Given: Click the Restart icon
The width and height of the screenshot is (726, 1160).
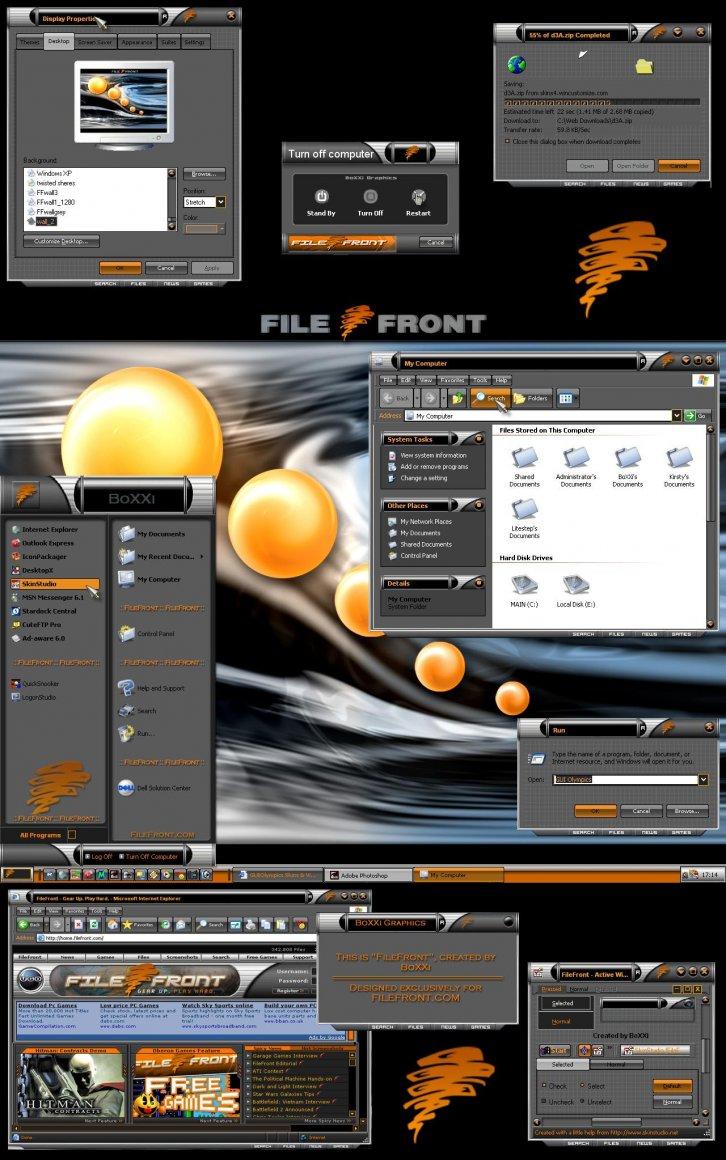Looking at the screenshot, I should pos(418,196).
